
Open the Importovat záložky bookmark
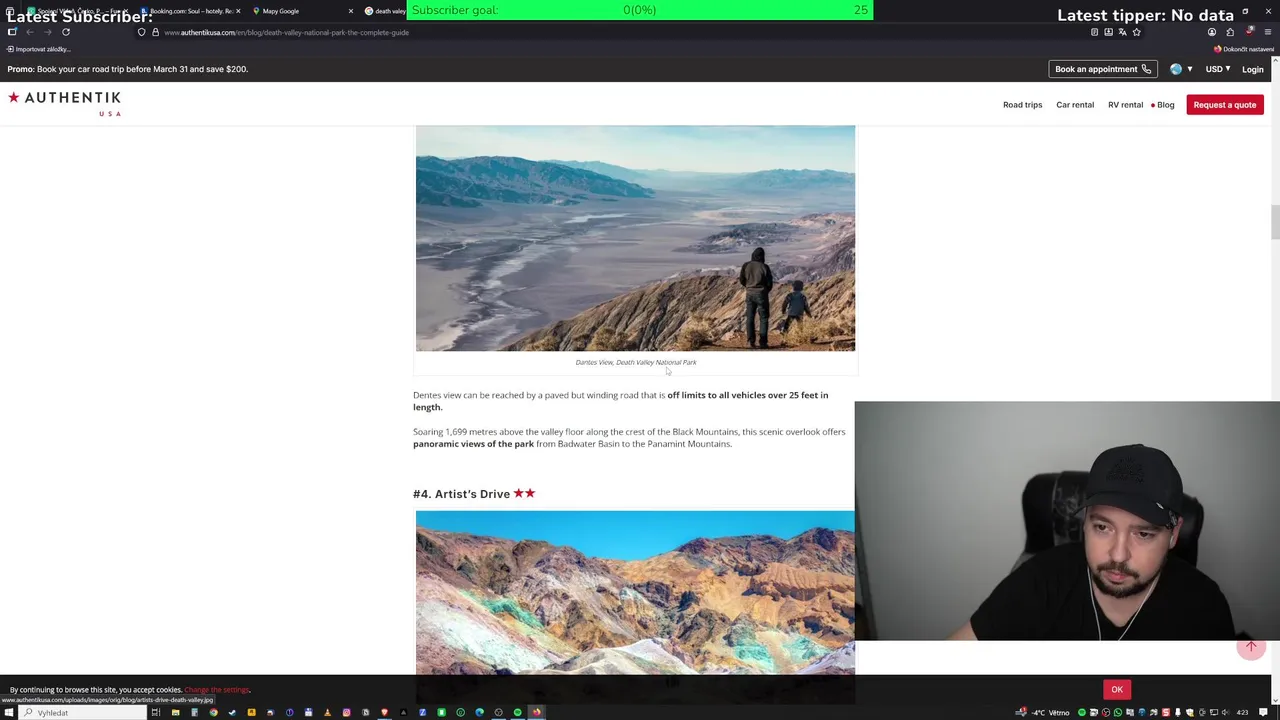38,49
